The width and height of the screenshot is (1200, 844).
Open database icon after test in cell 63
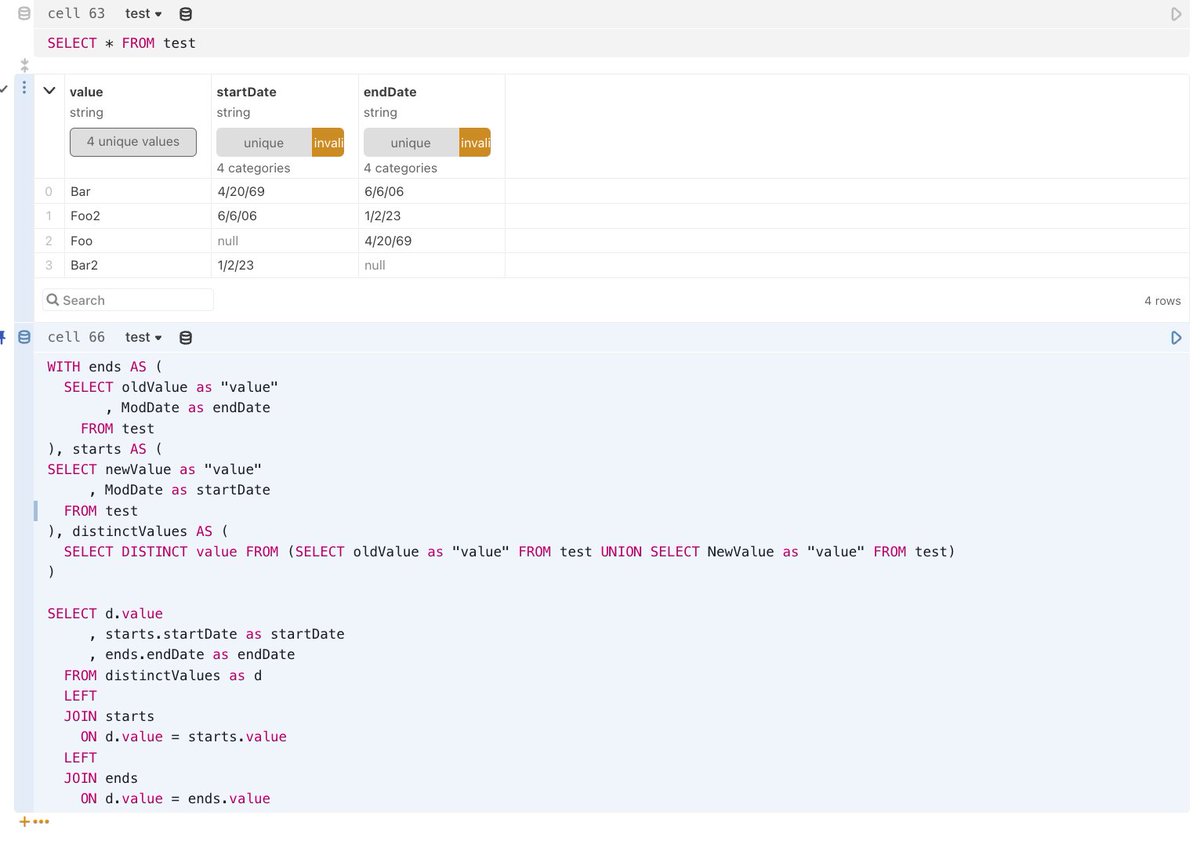coord(185,14)
